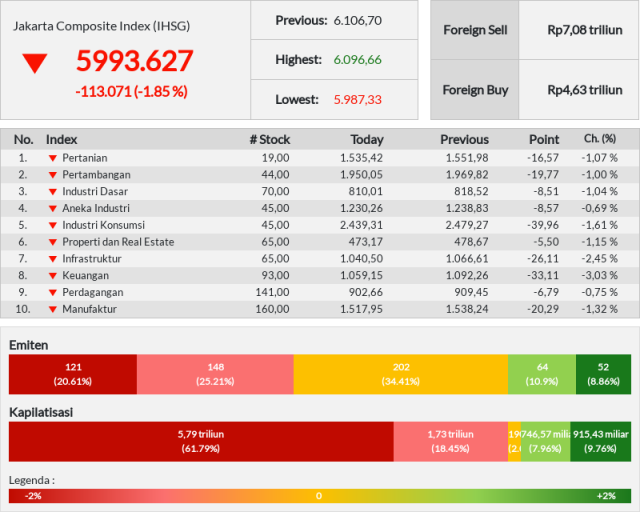640x528 pixels.
Task: Click the change text -113.071 (-1.85 %)
Action: (x=131, y=91)
